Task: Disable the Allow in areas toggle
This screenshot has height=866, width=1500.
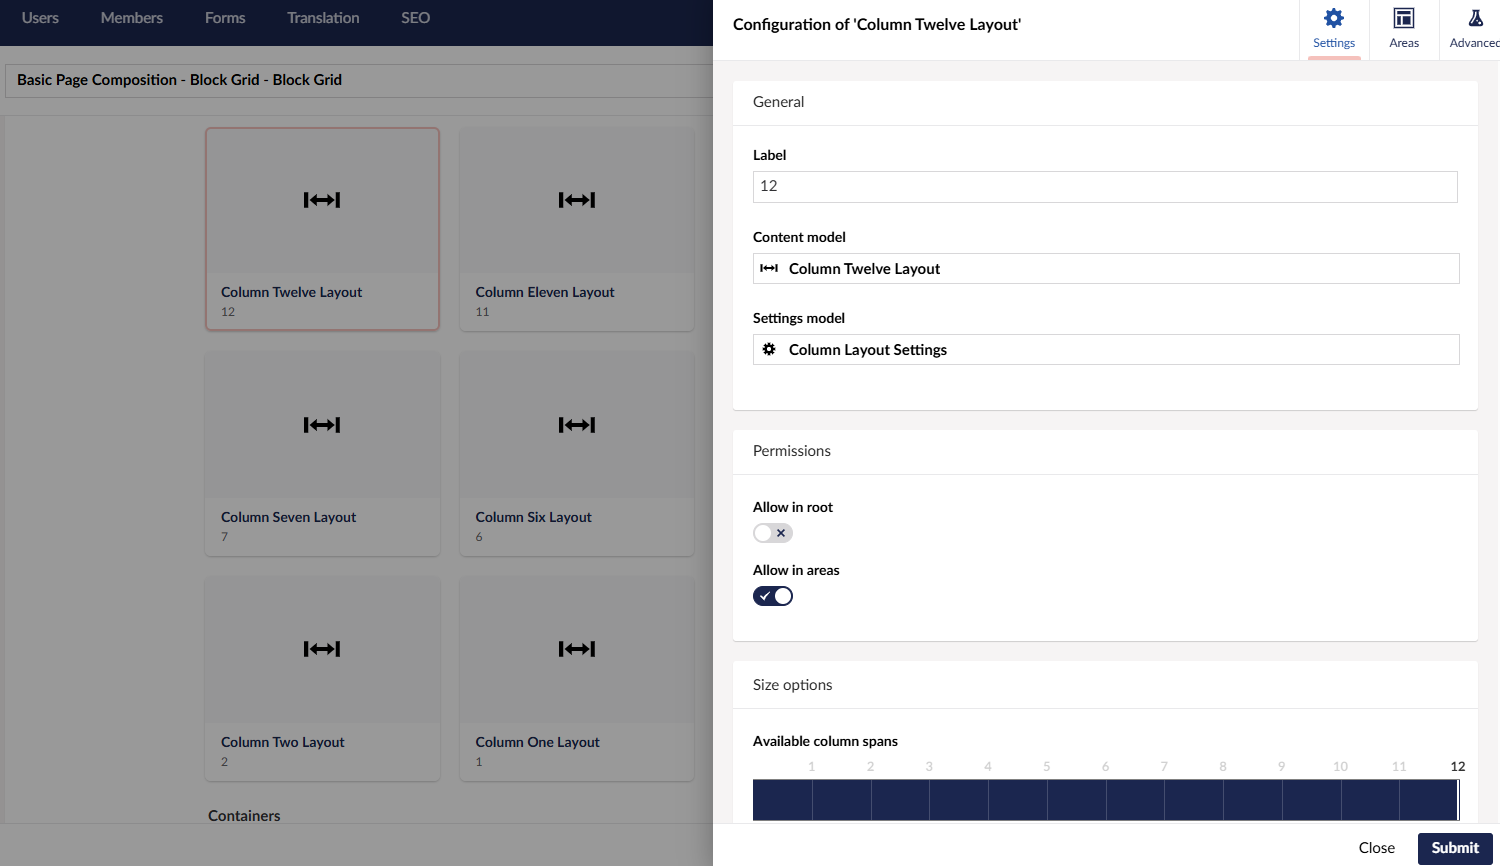Action: [773, 596]
